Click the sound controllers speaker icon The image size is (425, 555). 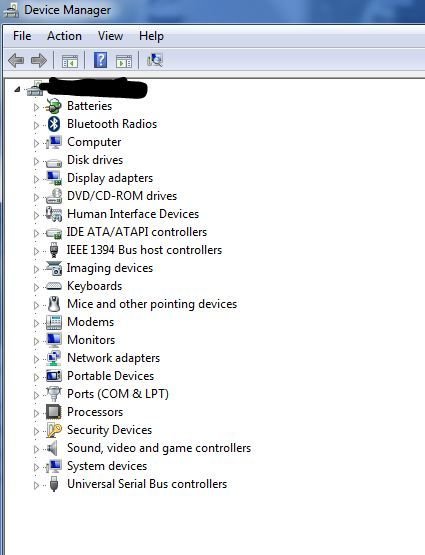pos(52,448)
